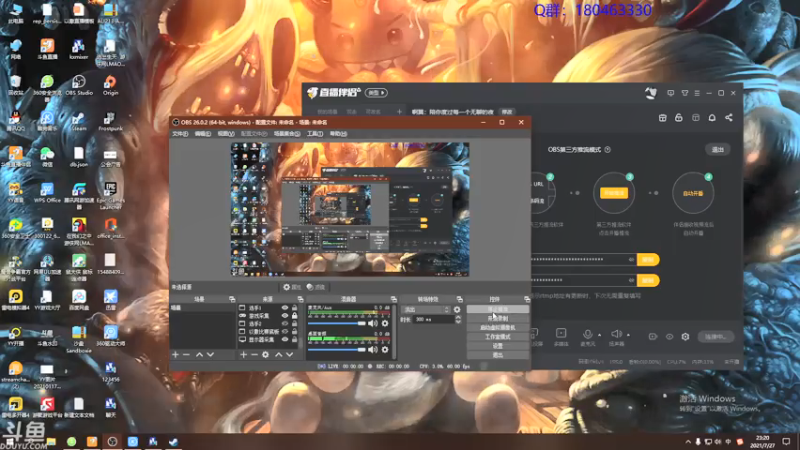Remove the scene with the Scenes minus icon

tap(186, 355)
